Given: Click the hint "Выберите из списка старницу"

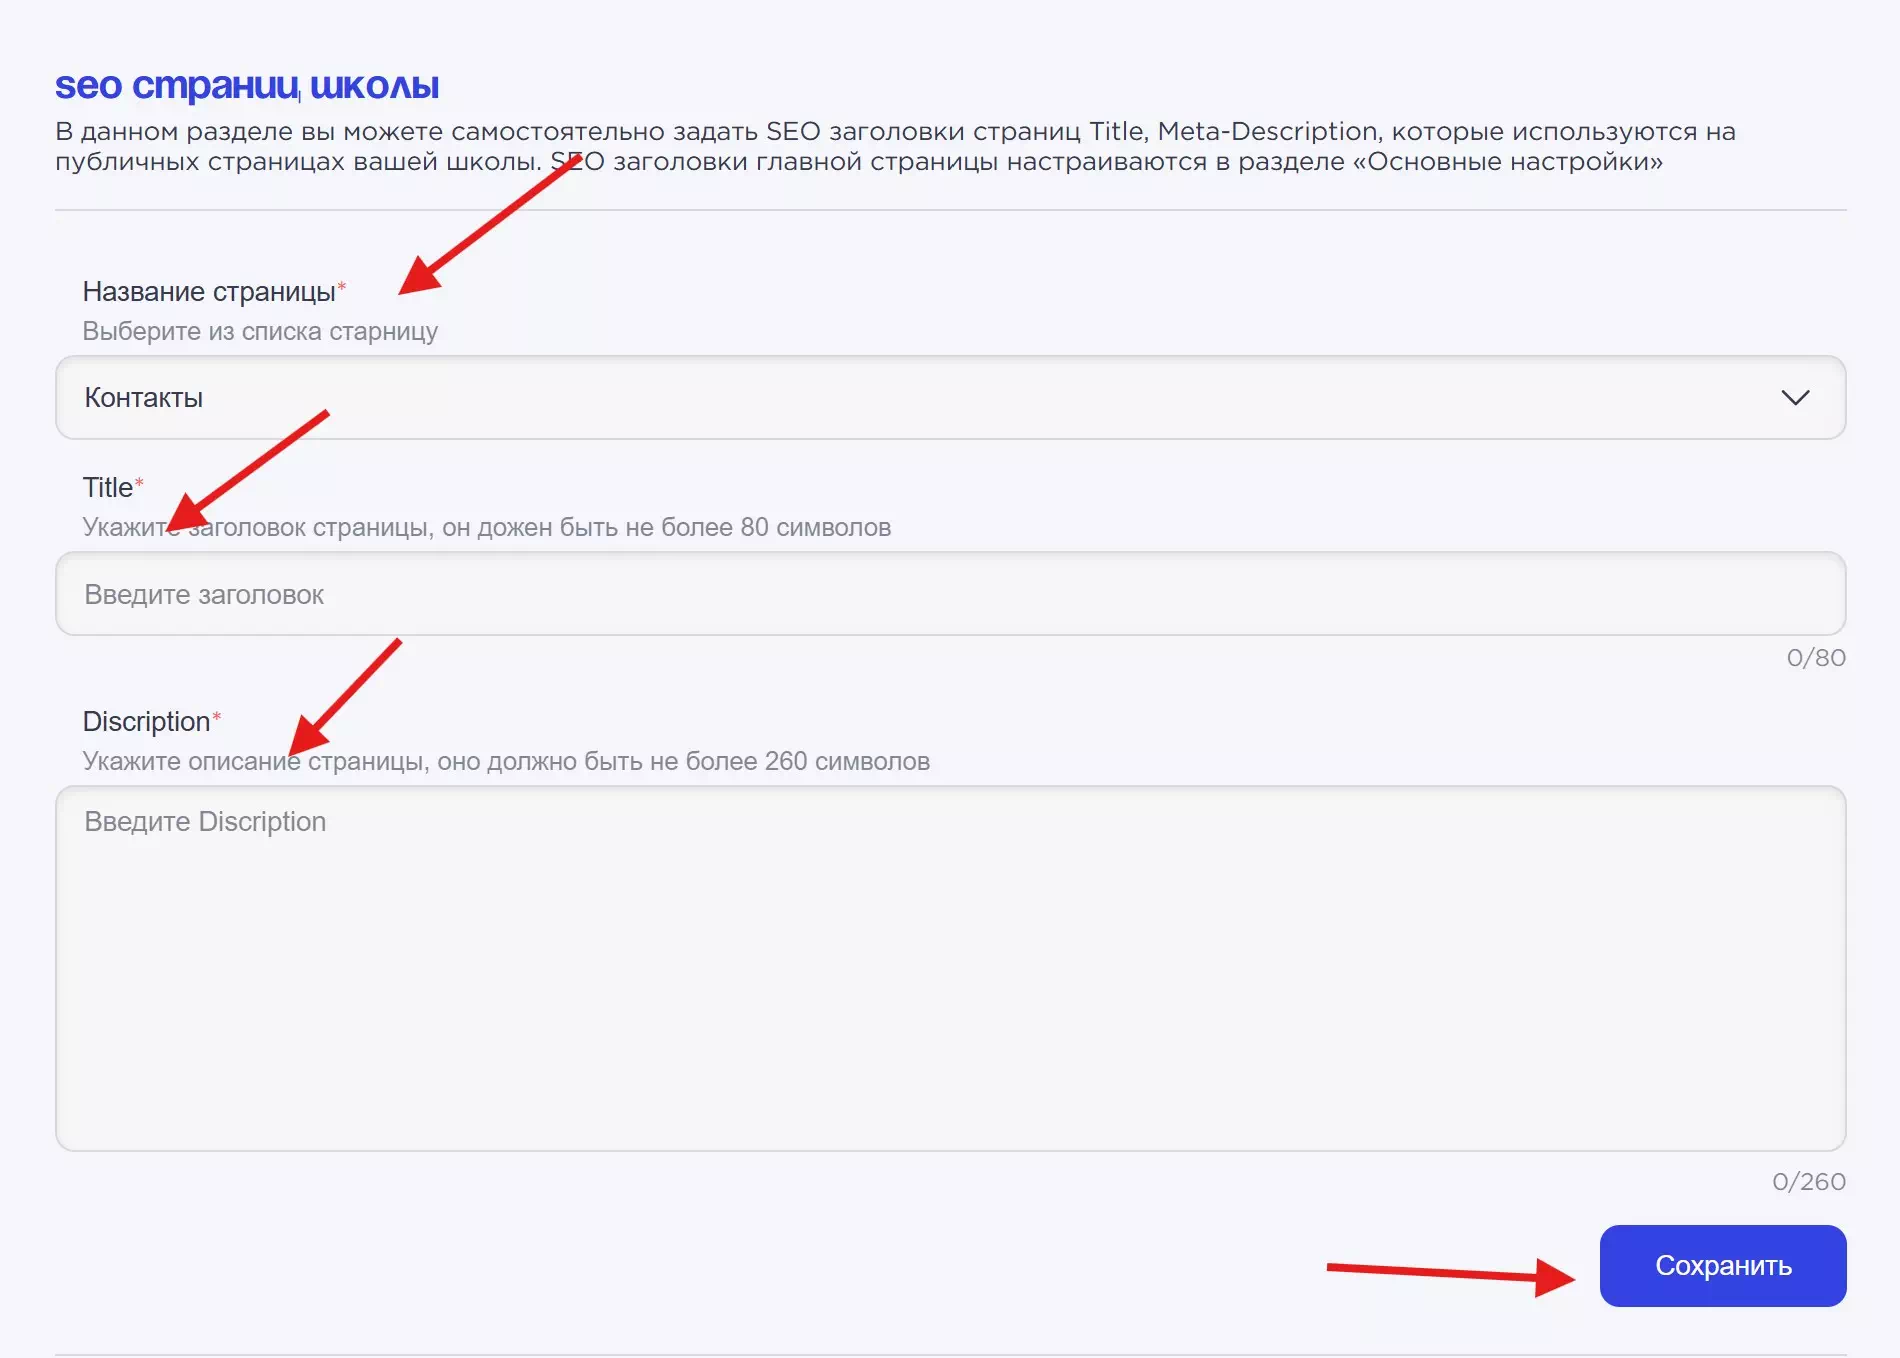Looking at the screenshot, I should pos(260,332).
